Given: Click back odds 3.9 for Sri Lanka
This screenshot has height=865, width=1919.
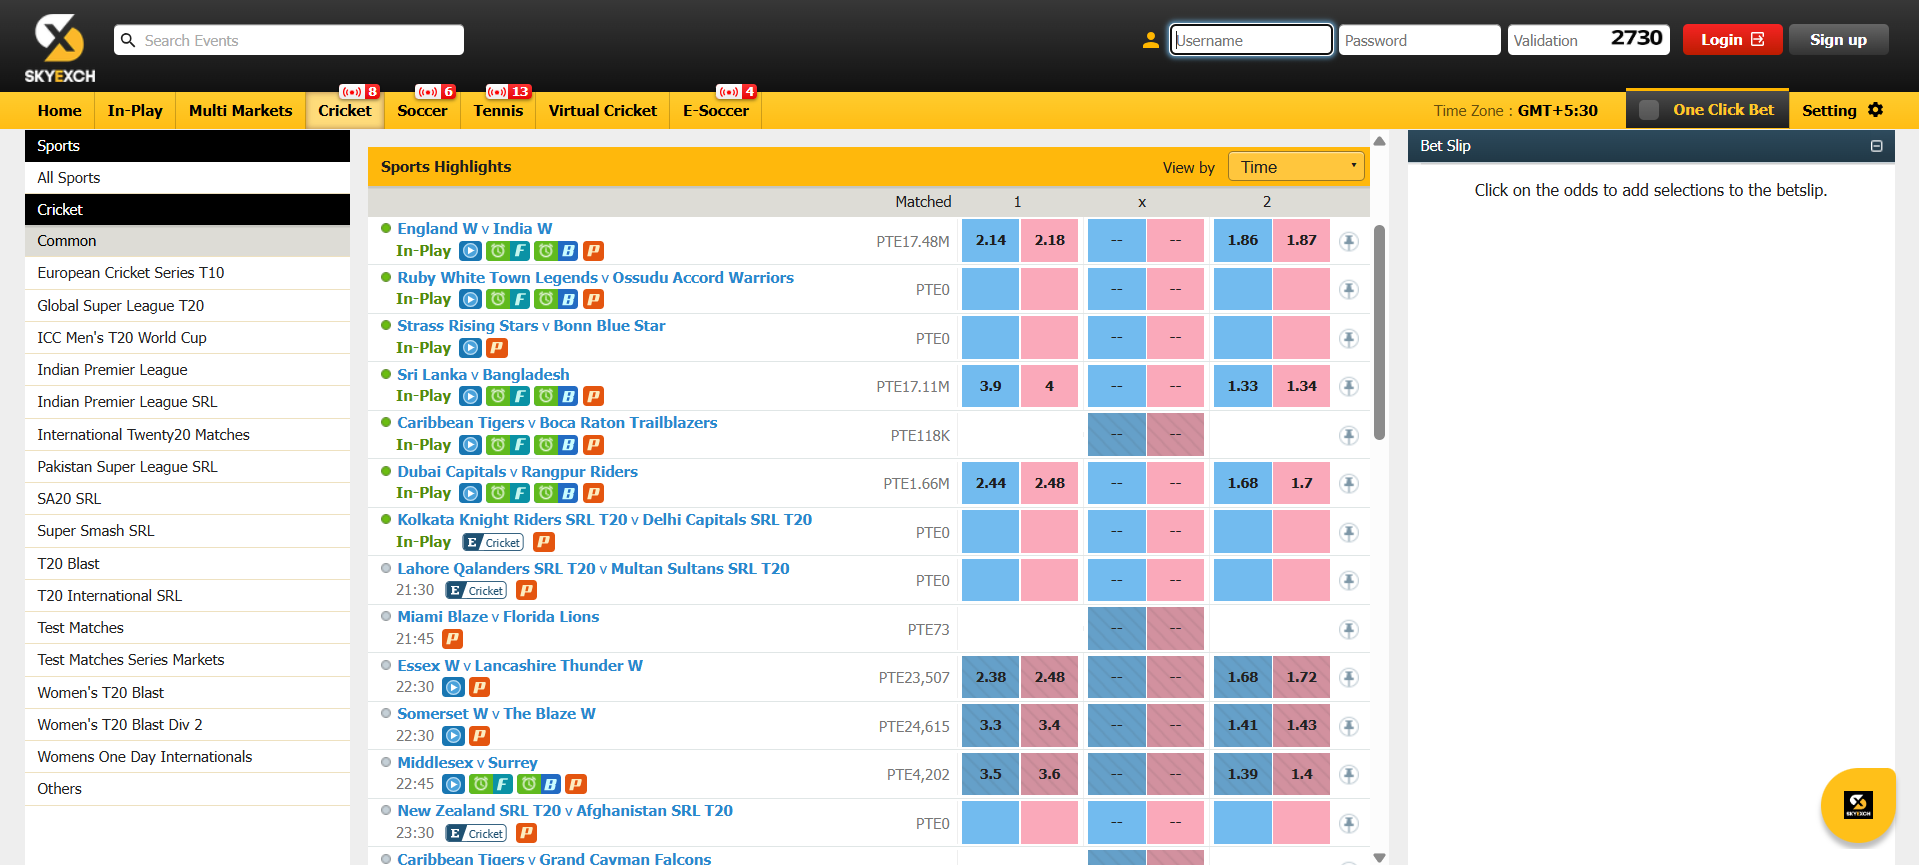Looking at the screenshot, I should click(990, 386).
